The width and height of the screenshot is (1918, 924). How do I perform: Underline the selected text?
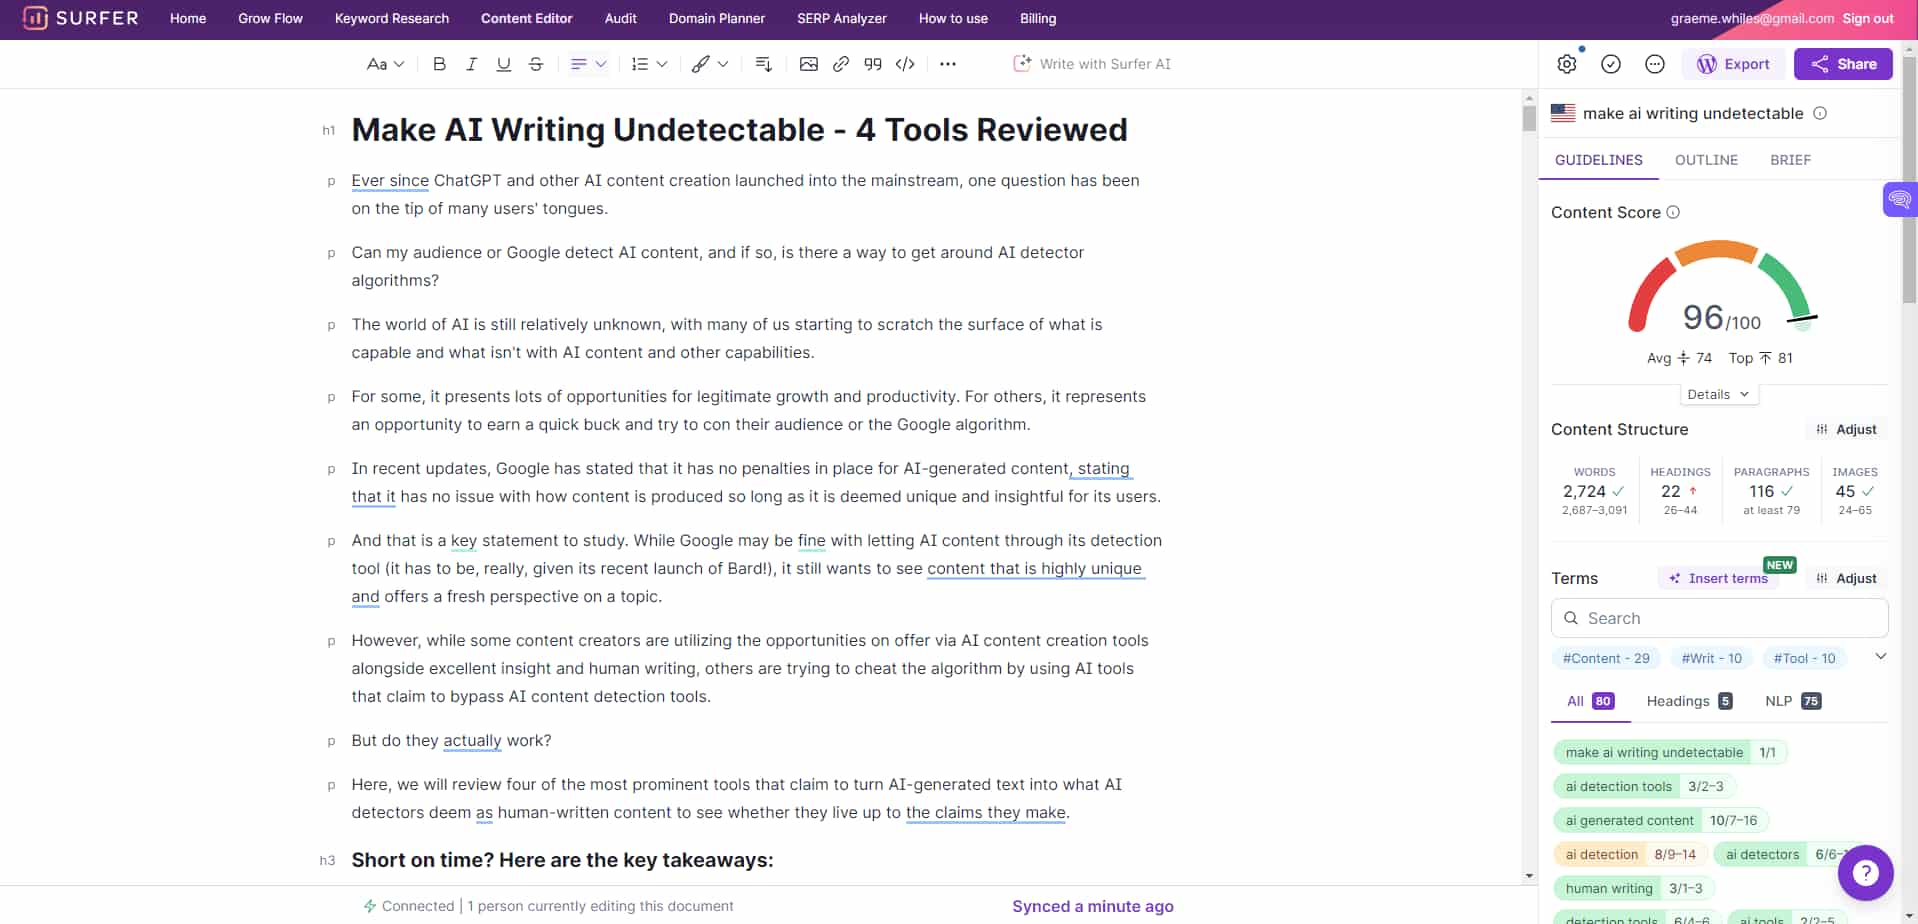pyautogui.click(x=503, y=63)
